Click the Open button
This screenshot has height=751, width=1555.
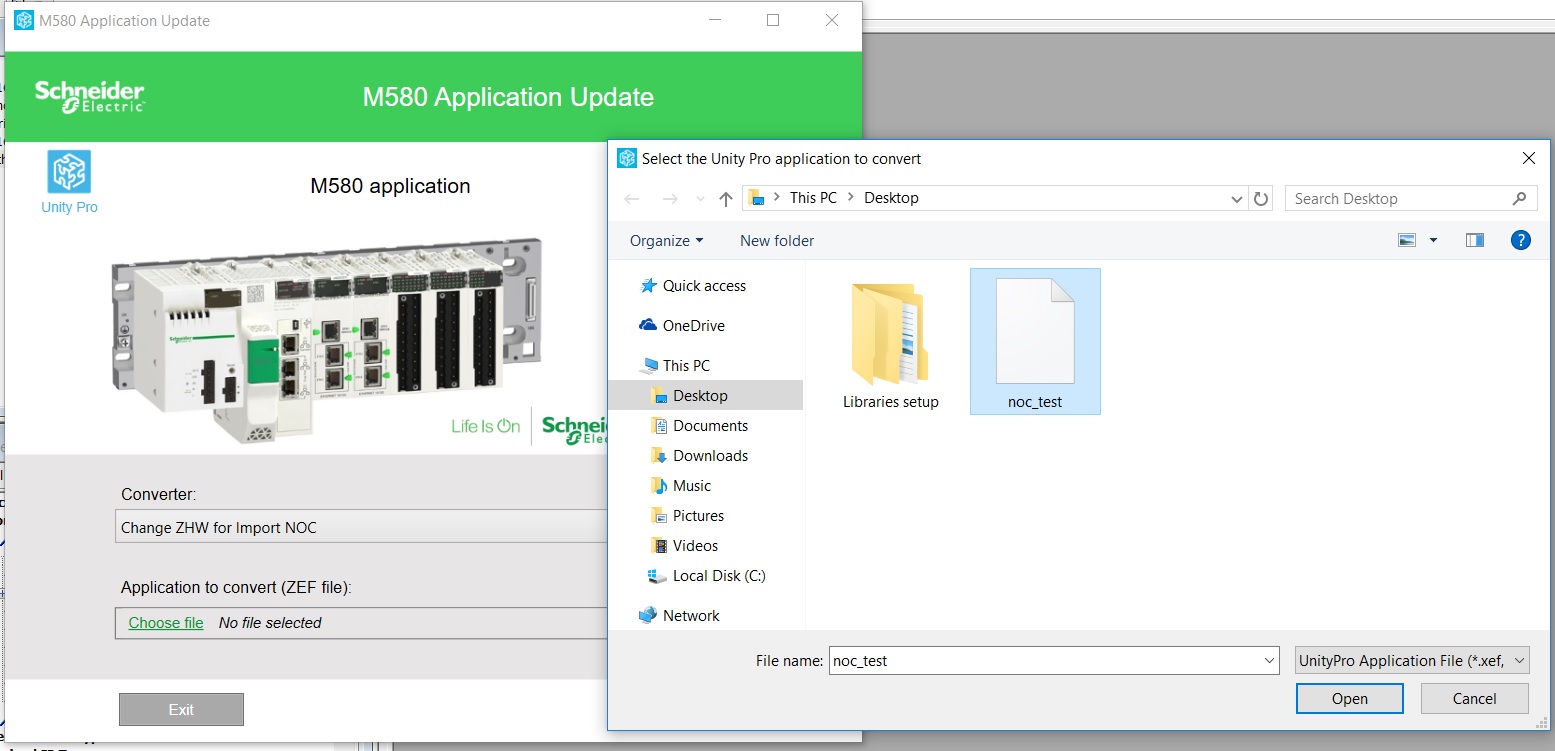click(1349, 699)
